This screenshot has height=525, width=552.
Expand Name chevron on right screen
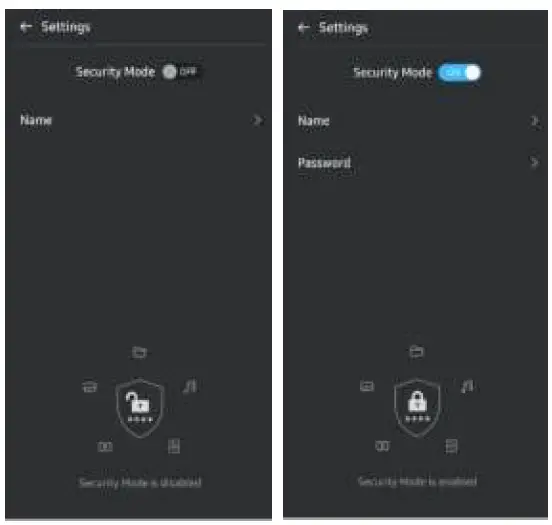pos(534,121)
